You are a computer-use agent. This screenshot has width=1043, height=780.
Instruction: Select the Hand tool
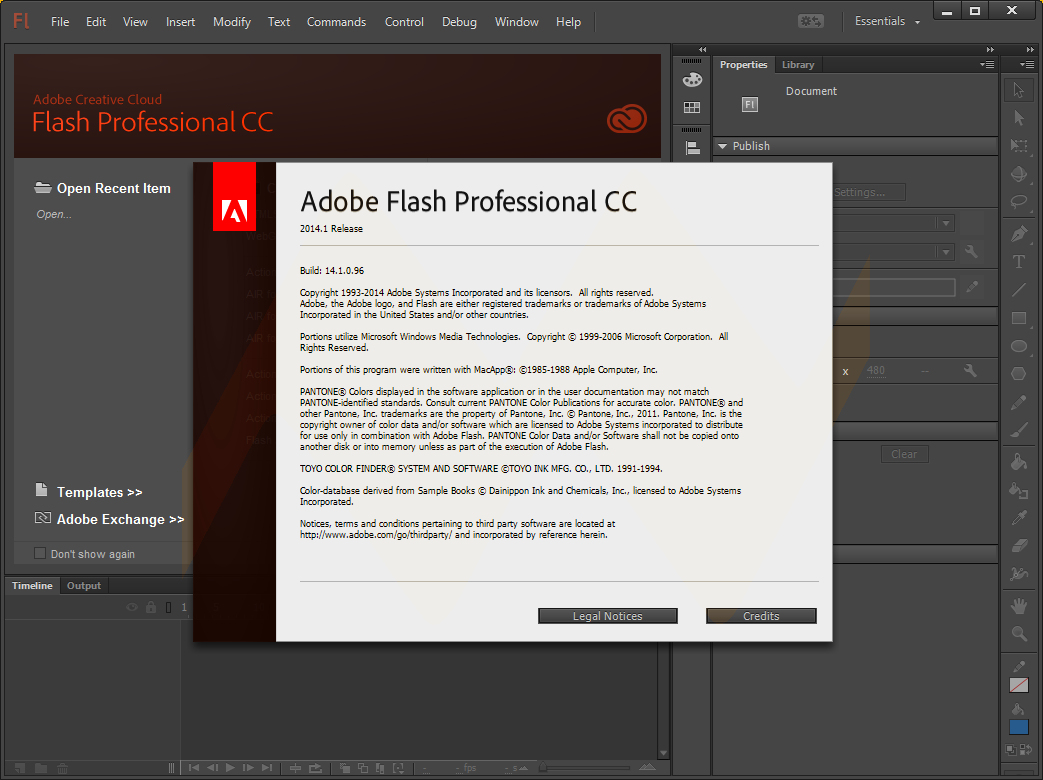(x=1018, y=605)
